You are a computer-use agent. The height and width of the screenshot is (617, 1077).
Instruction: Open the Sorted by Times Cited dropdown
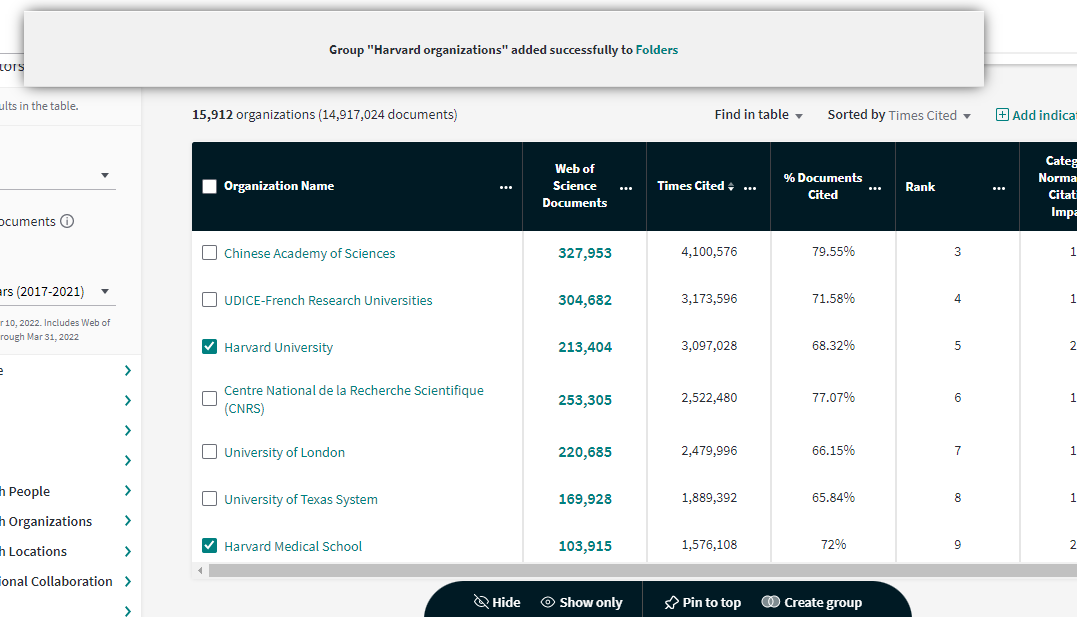899,115
